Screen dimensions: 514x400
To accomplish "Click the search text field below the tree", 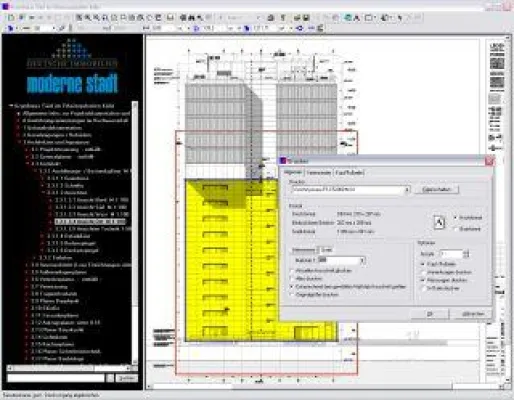I will [x=56, y=378].
